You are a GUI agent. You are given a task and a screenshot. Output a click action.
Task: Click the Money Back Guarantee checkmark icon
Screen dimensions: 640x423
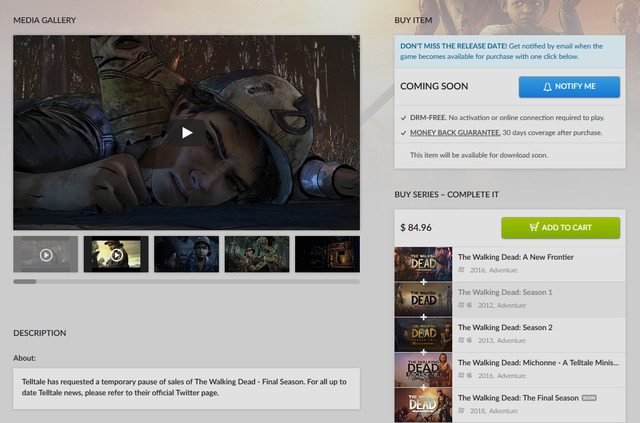click(403, 133)
